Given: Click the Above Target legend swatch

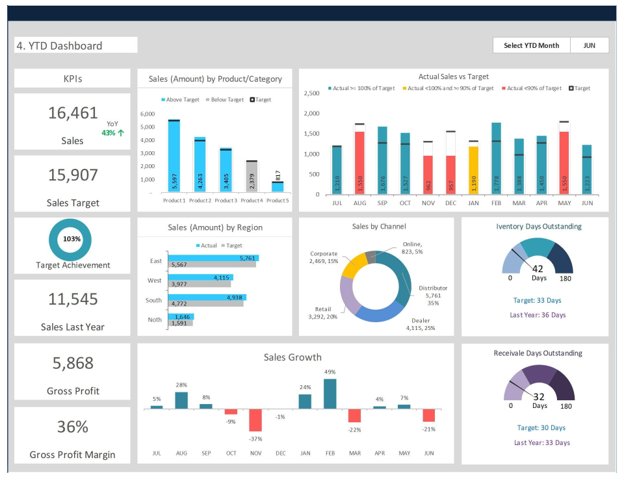Looking at the screenshot, I should 163,99.
